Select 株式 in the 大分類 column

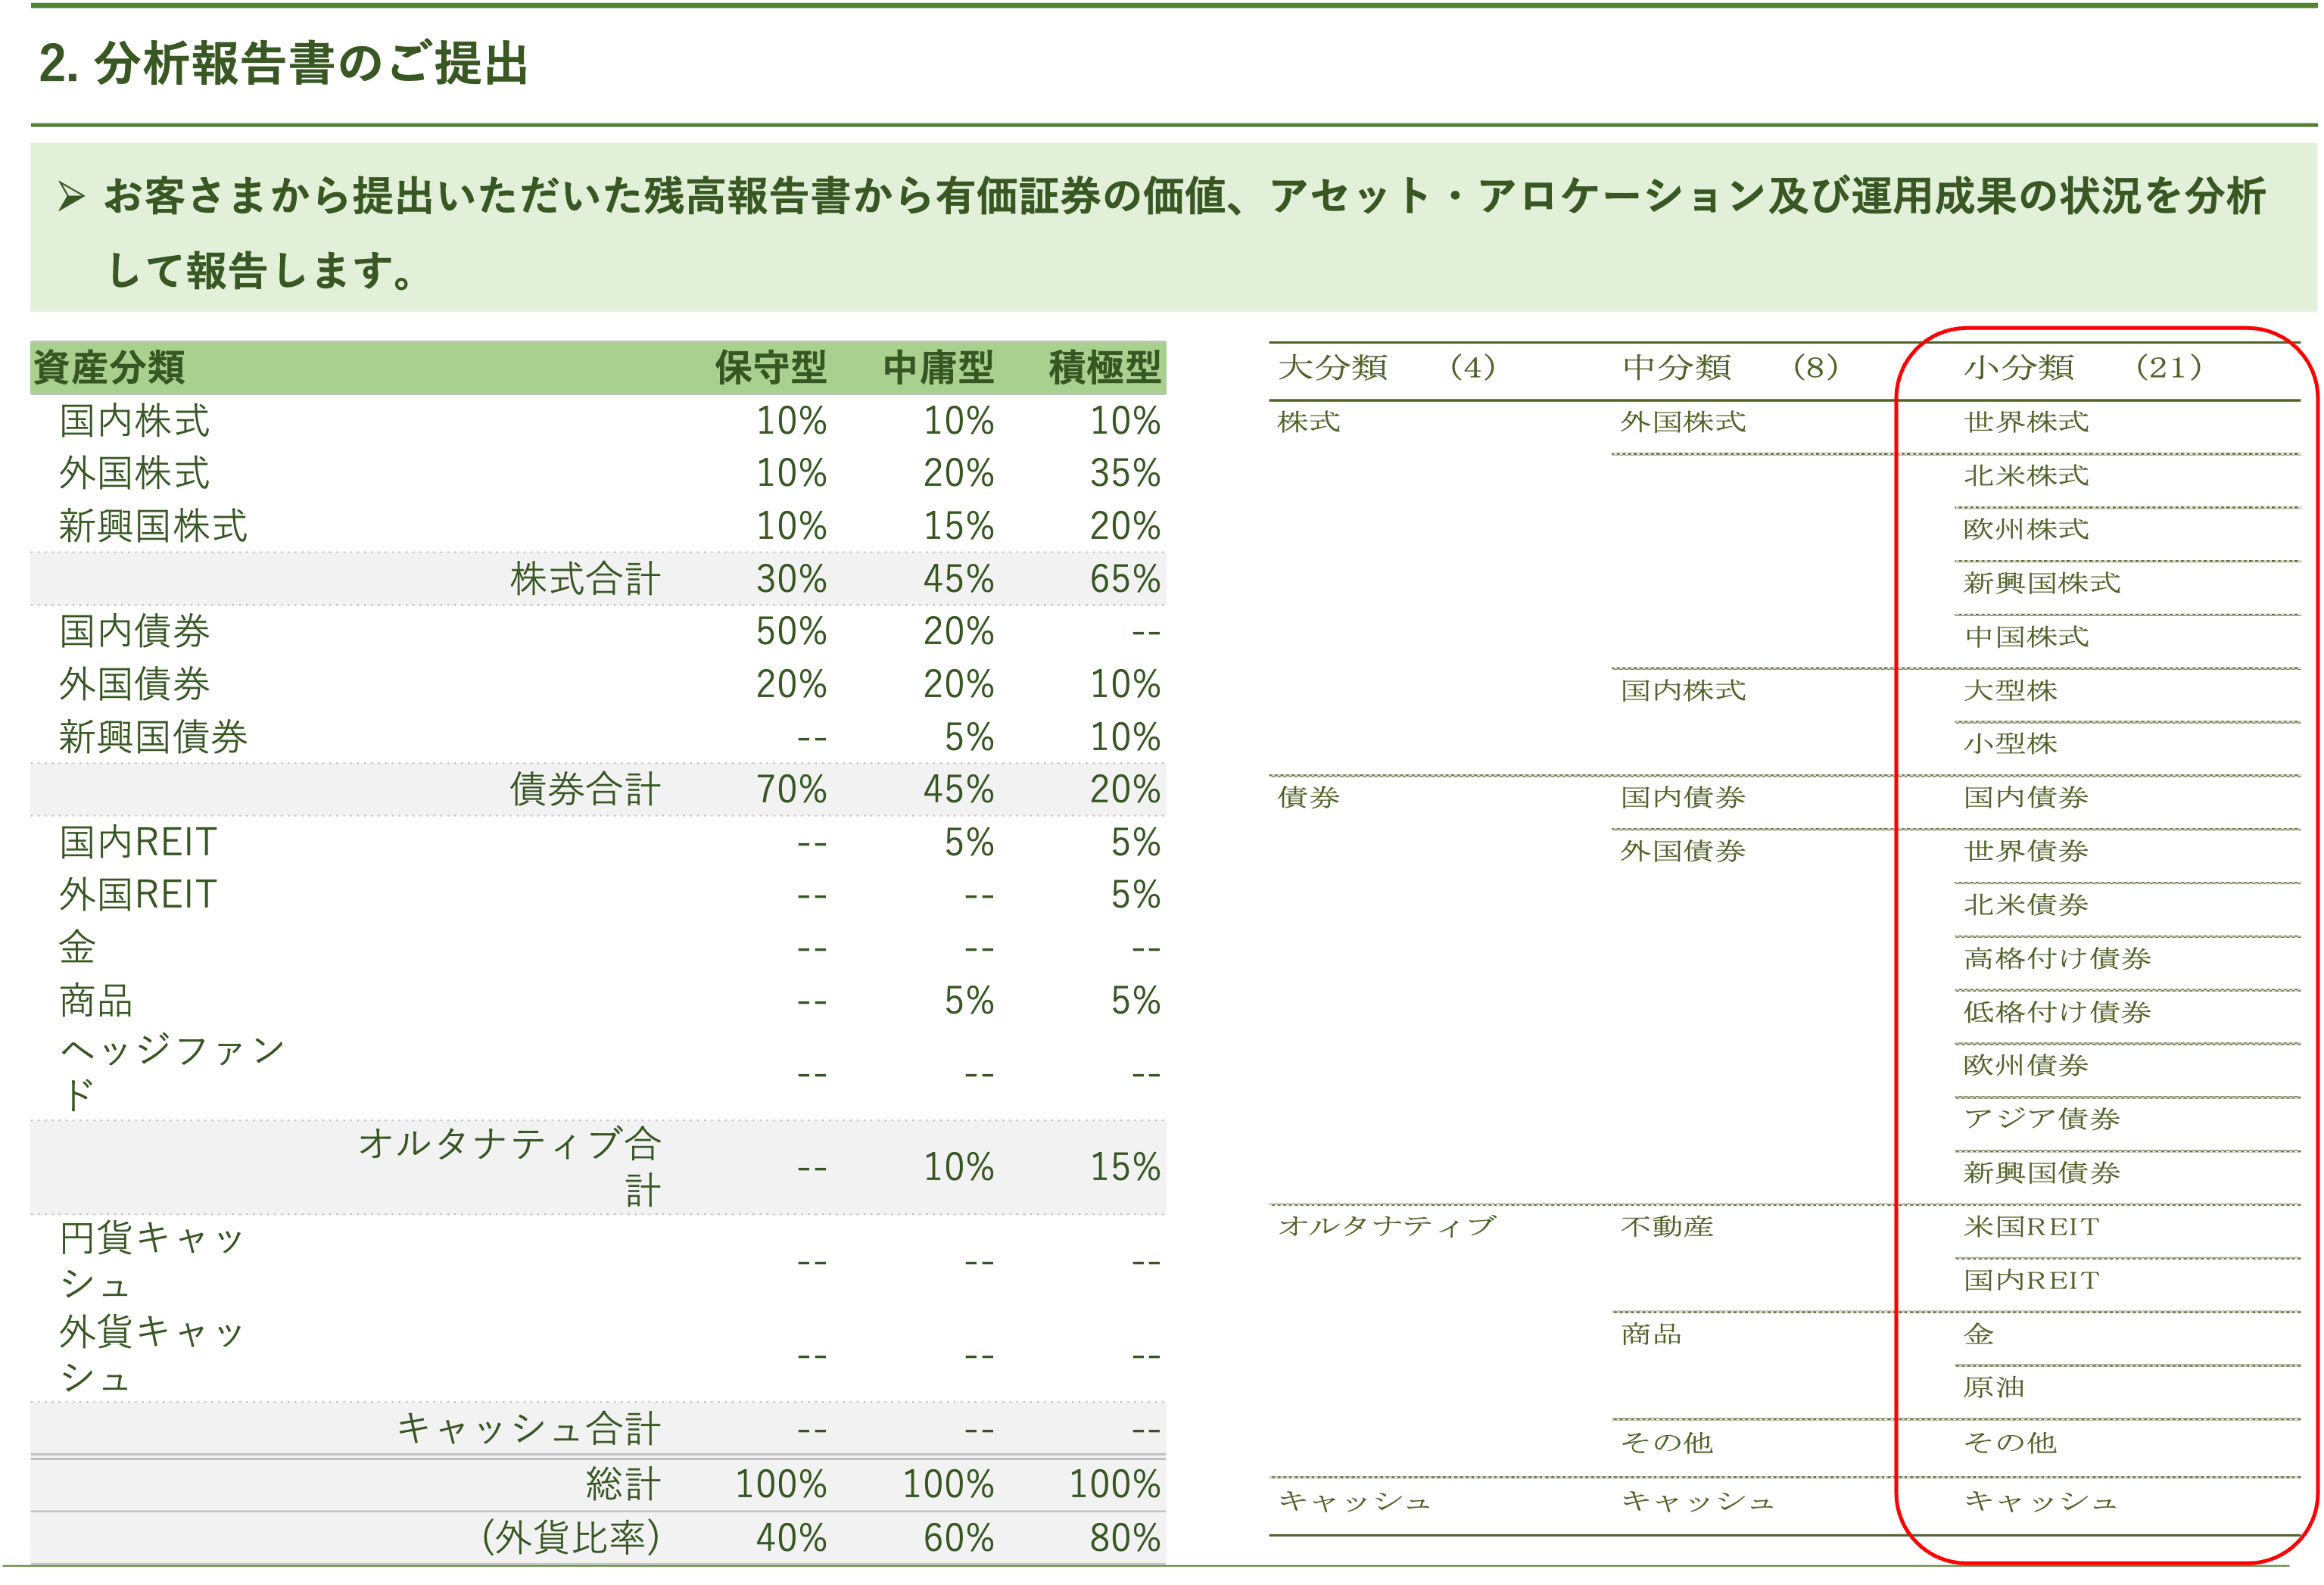pyautogui.click(x=1309, y=422)
